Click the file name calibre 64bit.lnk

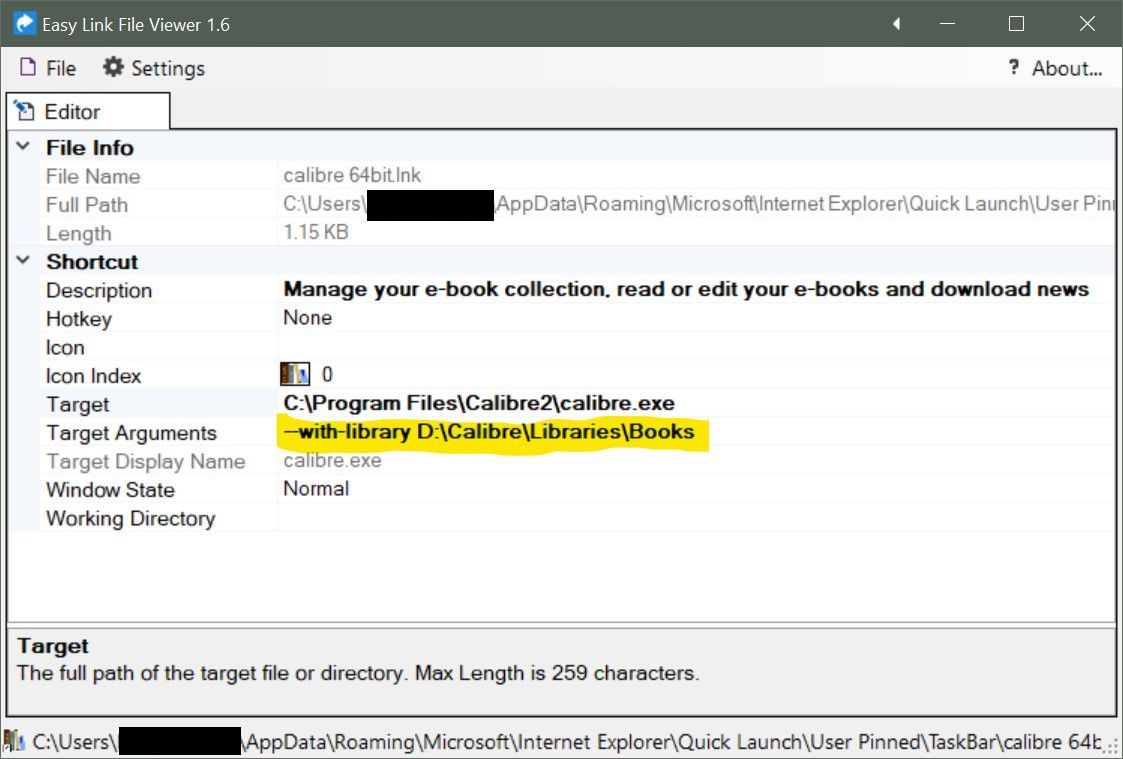pyautogui.click(x=352, y=175)
